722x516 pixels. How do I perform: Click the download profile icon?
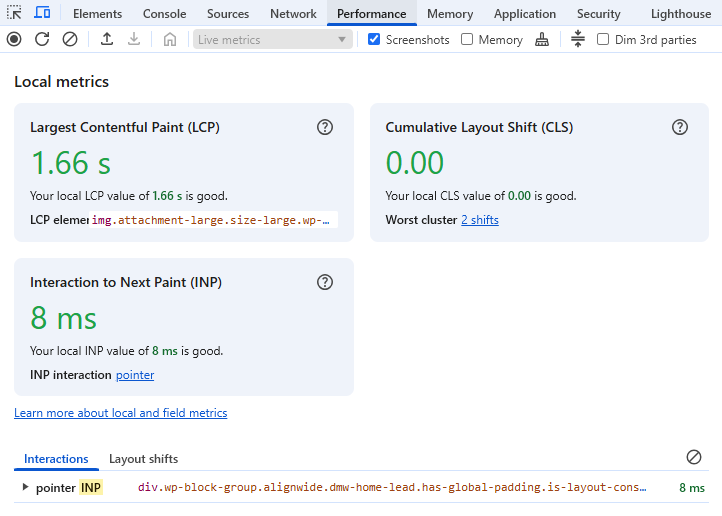[134, 40]
